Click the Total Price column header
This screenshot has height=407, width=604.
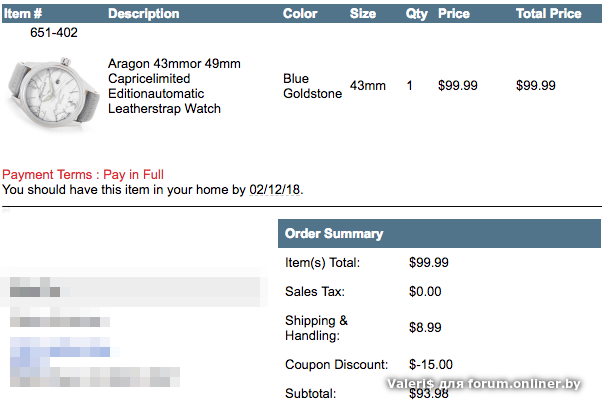pos(548,14)
